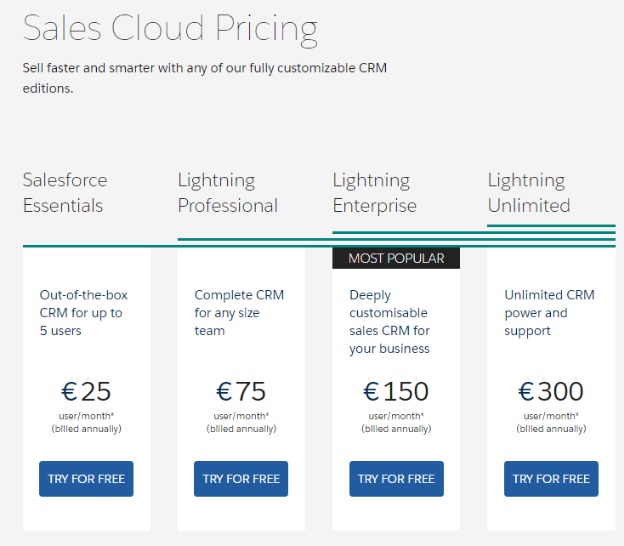The height and width of the screenshot is (546, 624).
Task: Click Try For Free under Lightning Professional
Action: tap(241, 479)
